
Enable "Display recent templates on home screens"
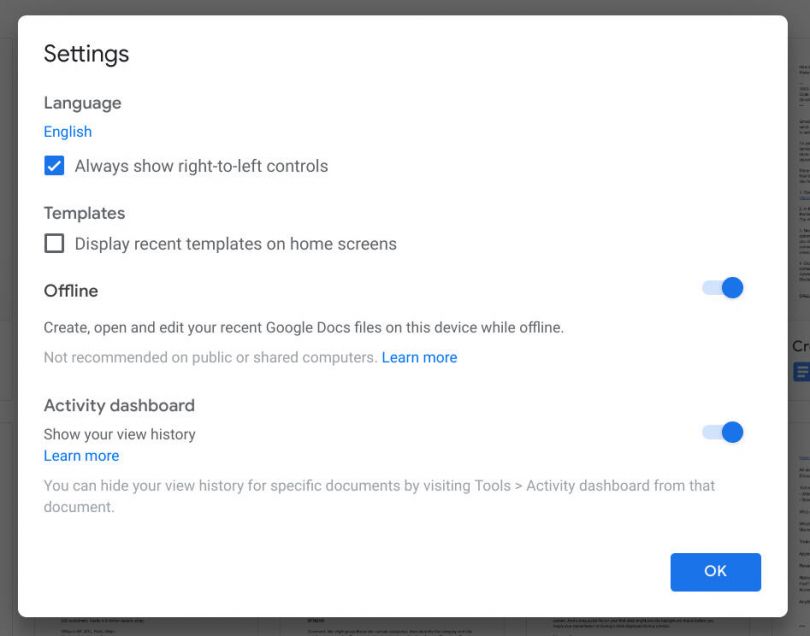55,244
